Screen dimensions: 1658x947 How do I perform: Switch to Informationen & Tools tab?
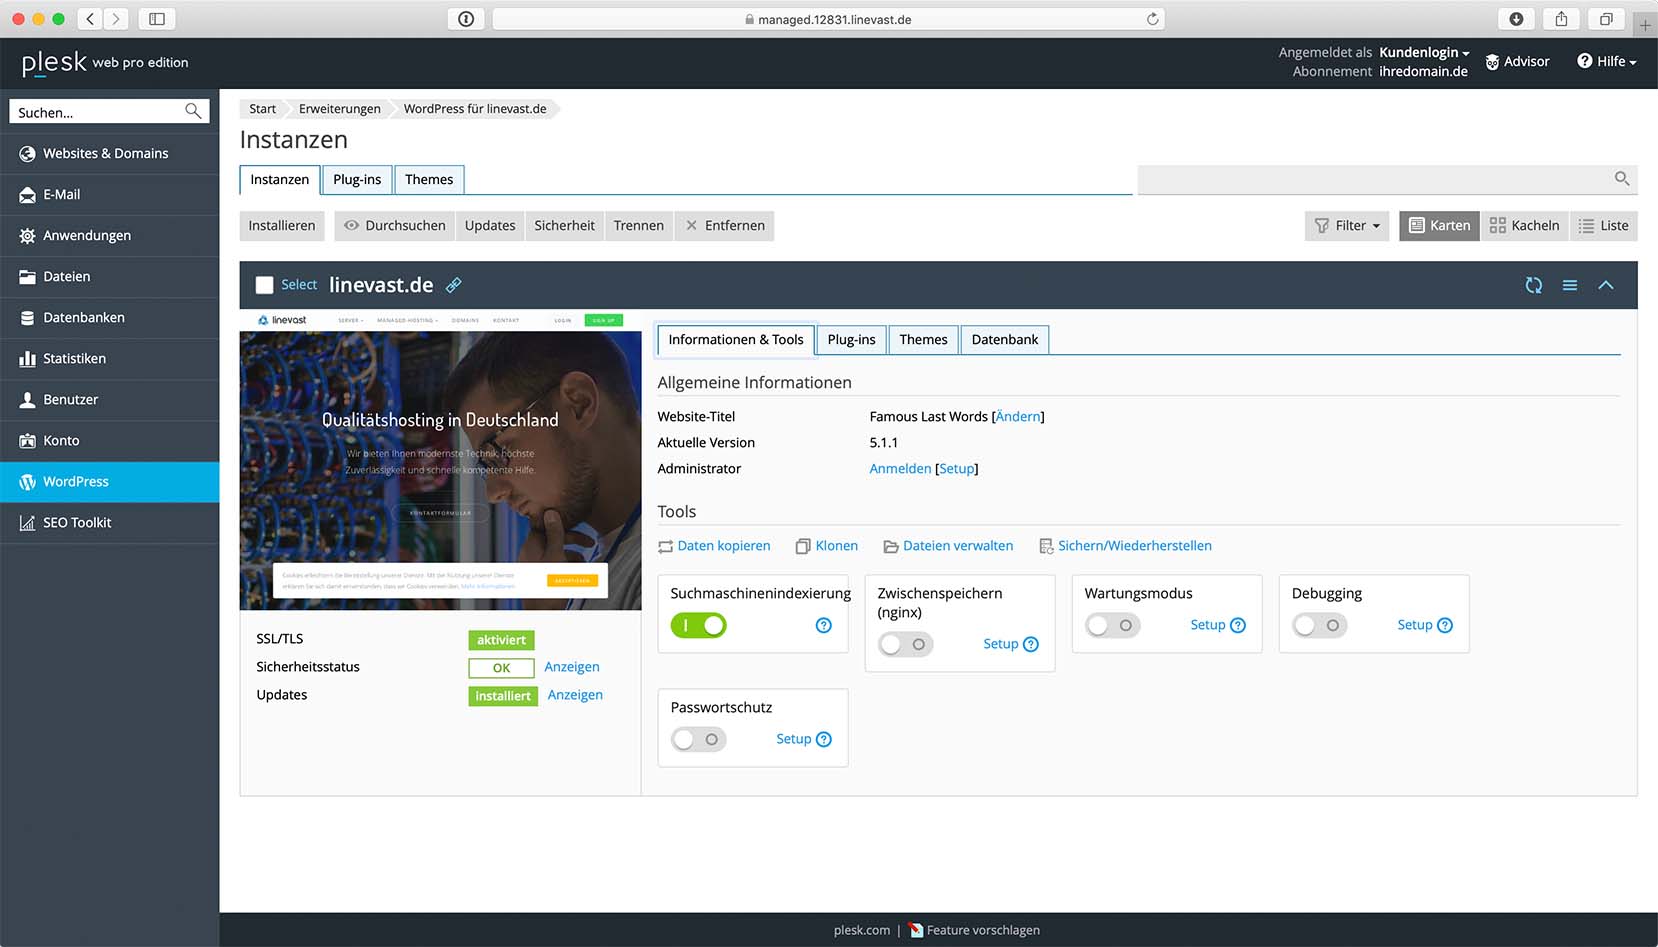pos(736,340)
